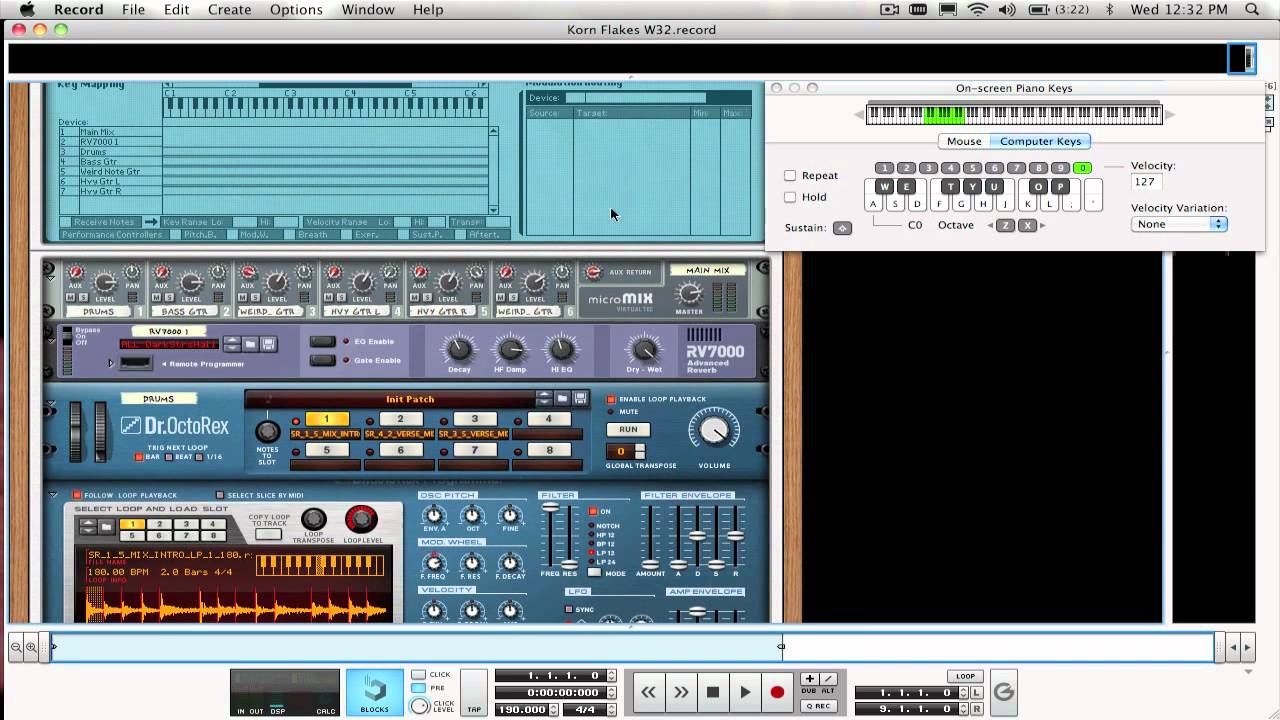The image size is (1280, 720).
Task: Click the volume icon in menu bar
Action: pyautogui.click(x=1007, y=10)
